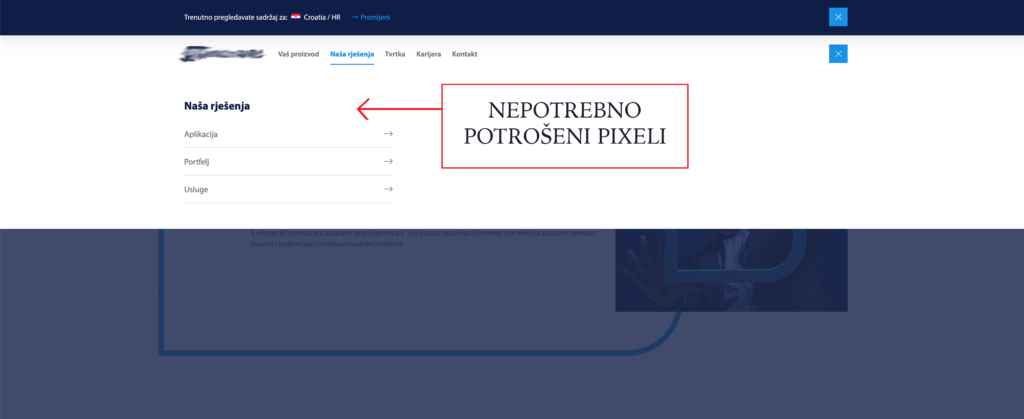
Task: Open the Usluge label
Action: [196, 189]
